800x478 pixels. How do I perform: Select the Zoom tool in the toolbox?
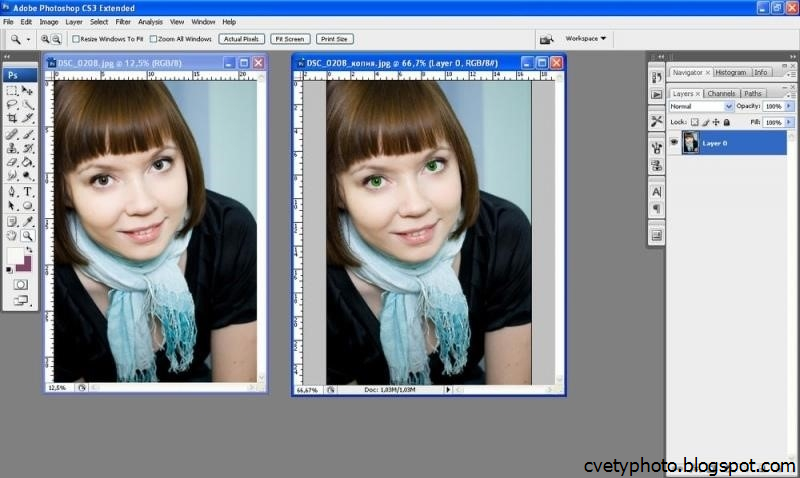(x=28, y=236)
